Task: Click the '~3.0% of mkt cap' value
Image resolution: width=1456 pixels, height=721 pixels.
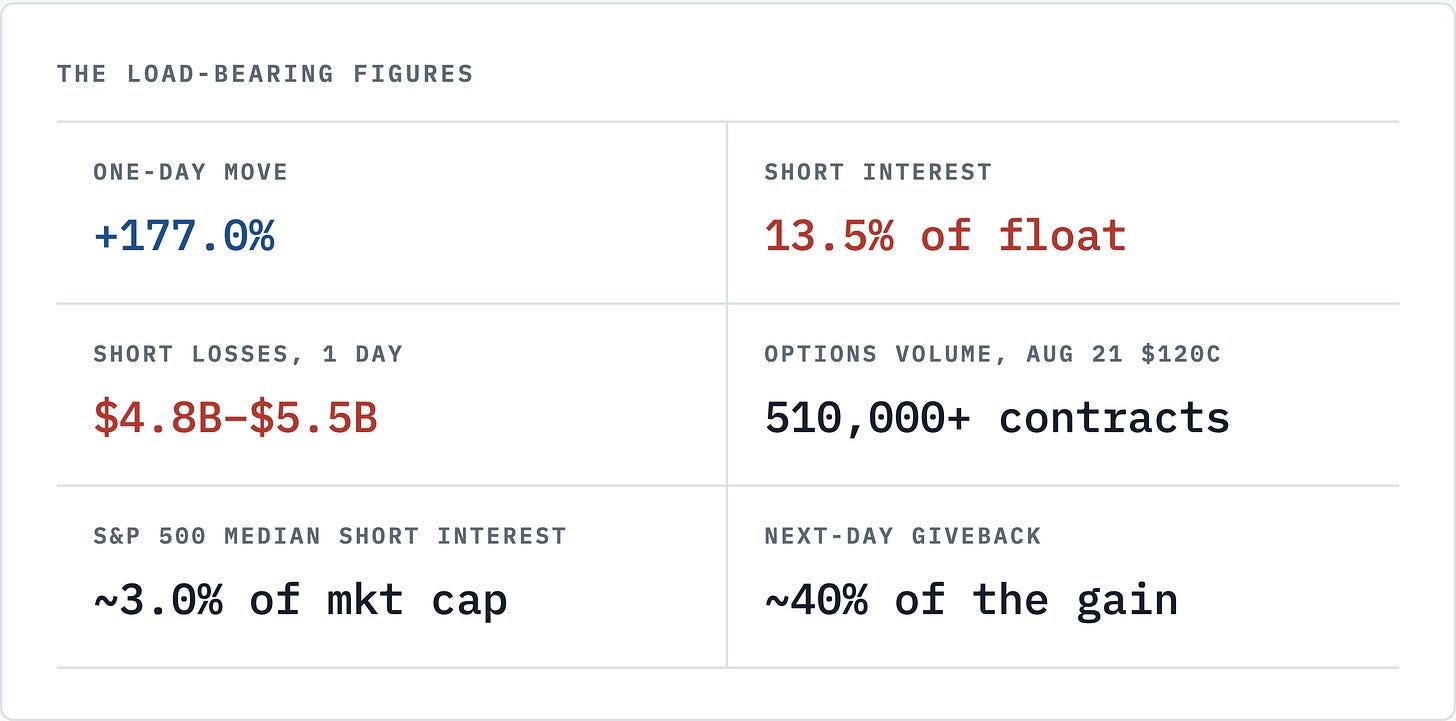Action: [x=300, y=600]
